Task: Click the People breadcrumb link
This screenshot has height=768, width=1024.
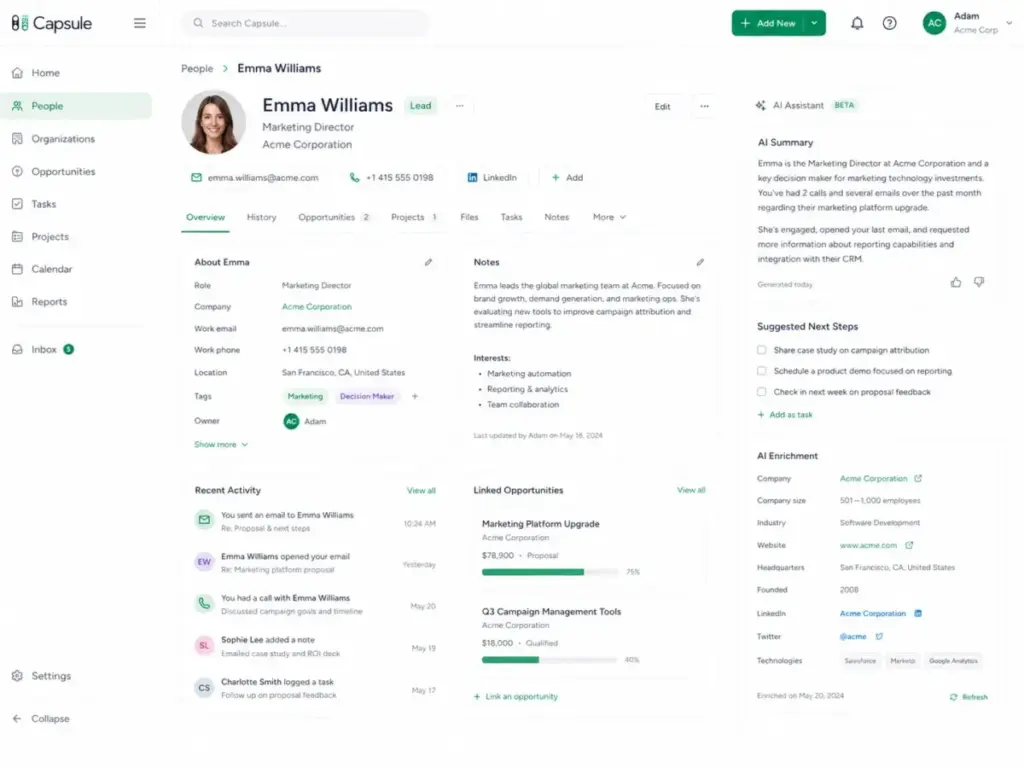Action: (x=197, y=69)
